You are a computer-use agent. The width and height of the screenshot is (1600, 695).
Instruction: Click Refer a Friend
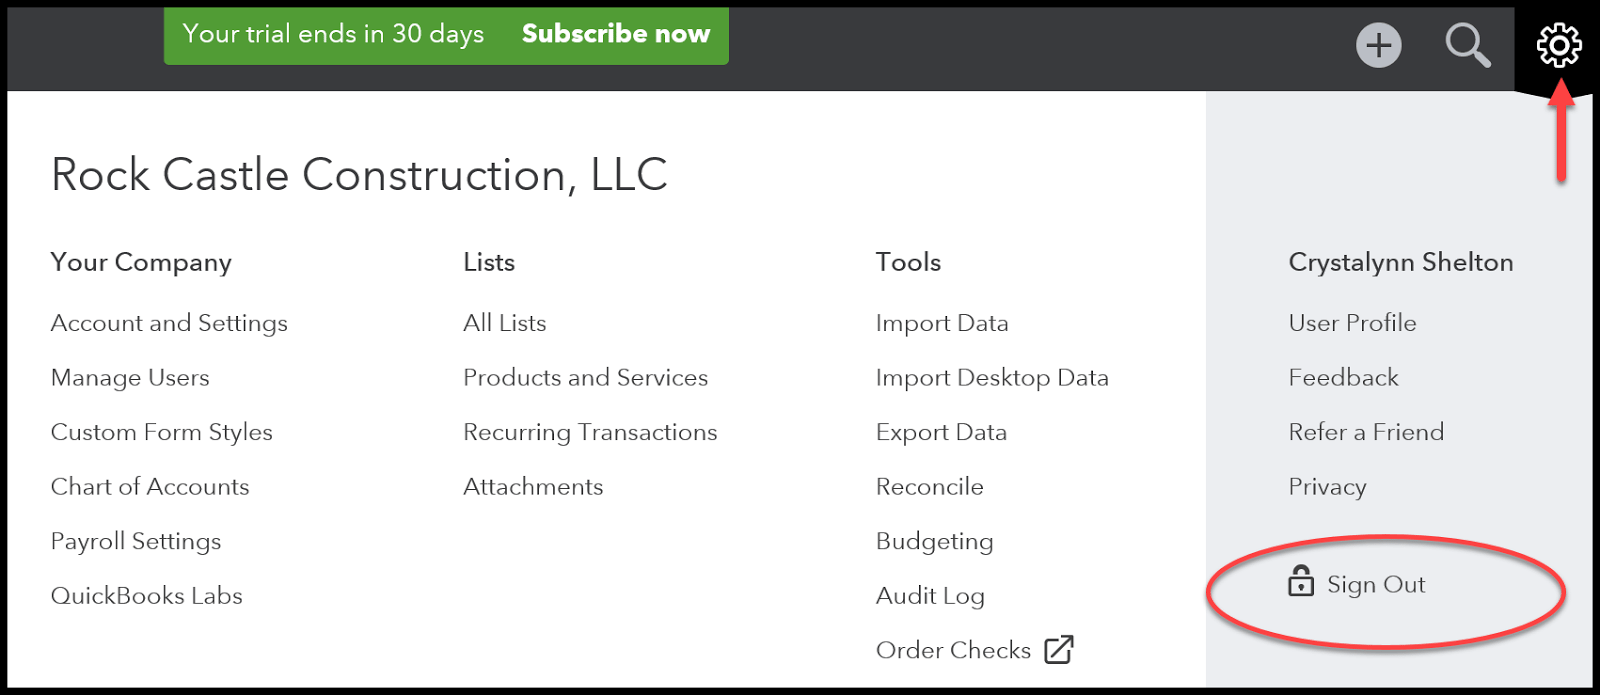click(1366, 432)
